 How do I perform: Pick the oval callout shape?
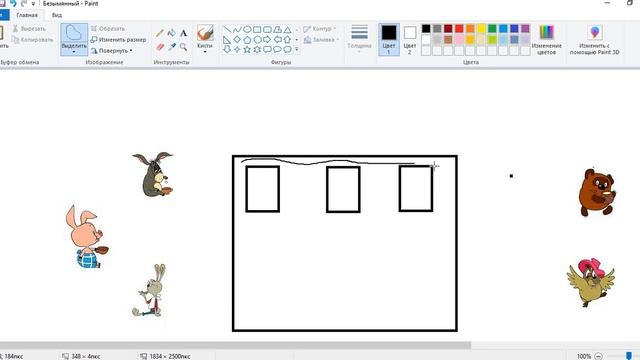pyautogui.click(x=277, y=49)
